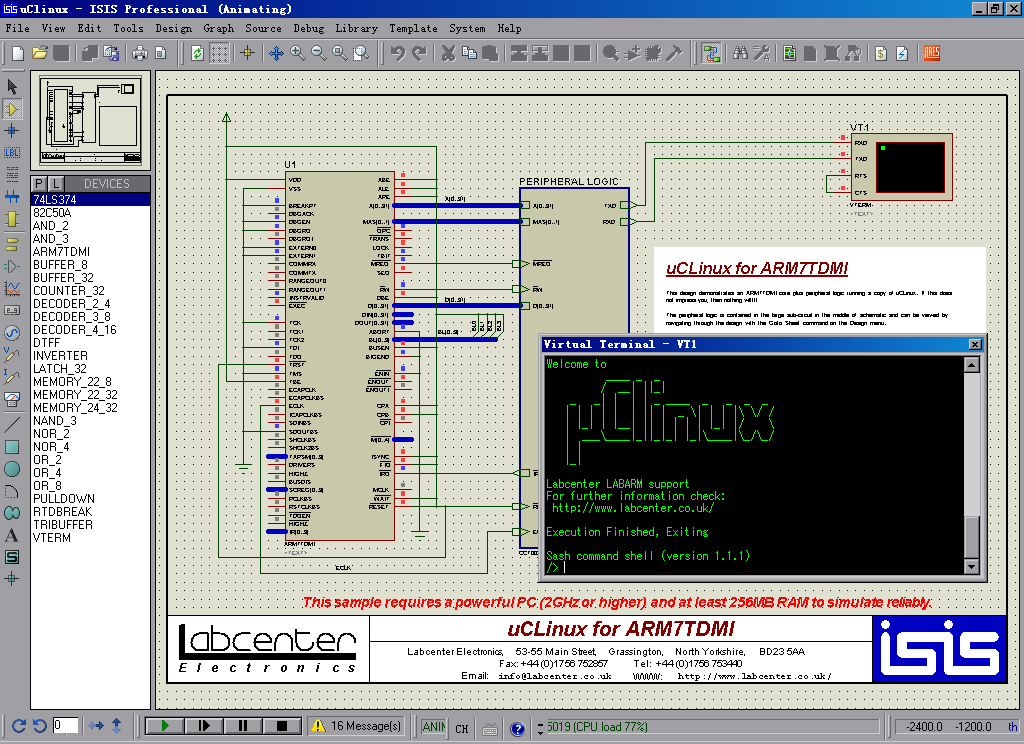Select the 2D graphics text tool

click(x=12, y=535)
